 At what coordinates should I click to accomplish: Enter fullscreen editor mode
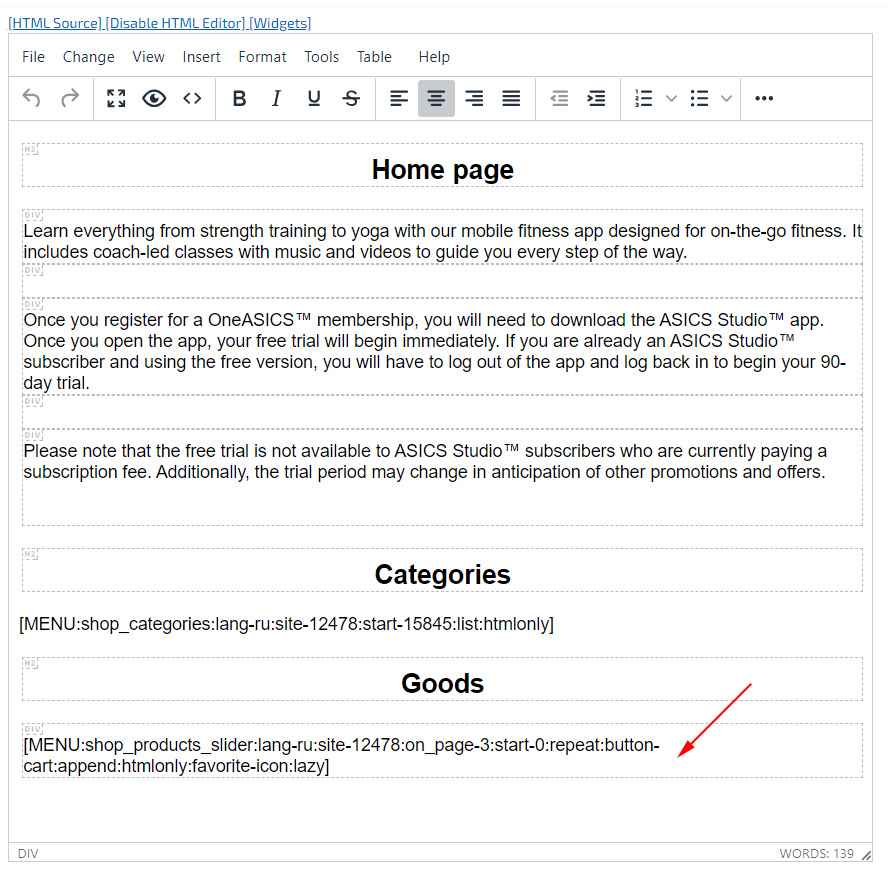click(x=116, y=98)
